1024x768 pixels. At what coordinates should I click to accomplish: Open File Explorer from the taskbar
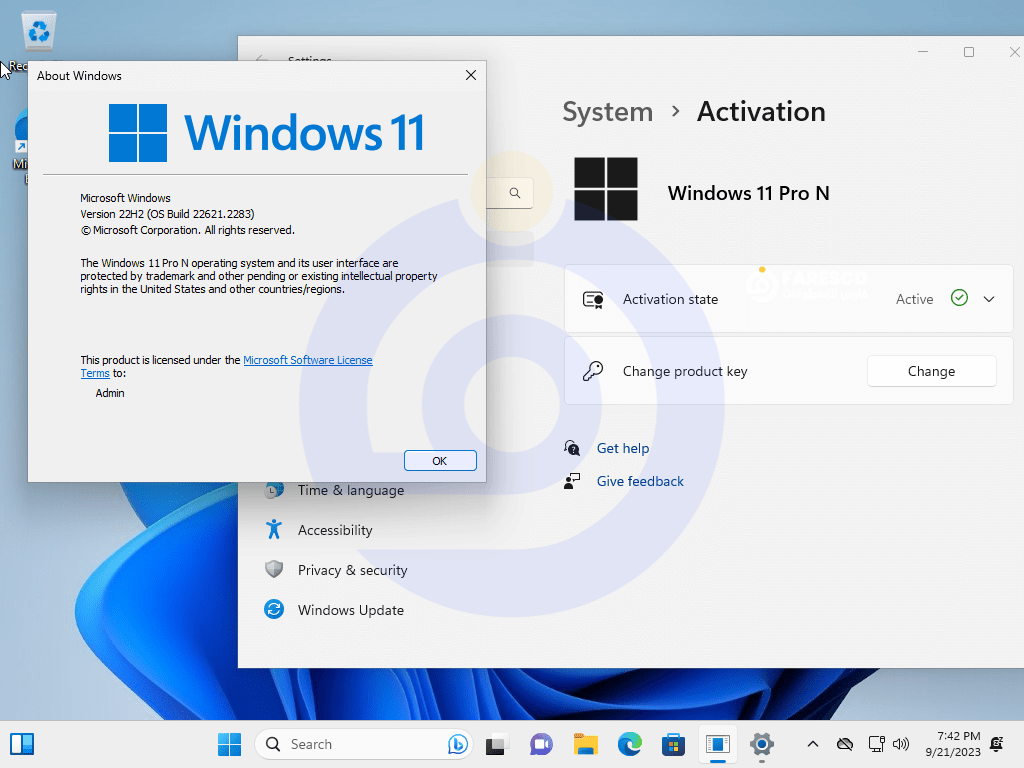click(x=586, y=744)
